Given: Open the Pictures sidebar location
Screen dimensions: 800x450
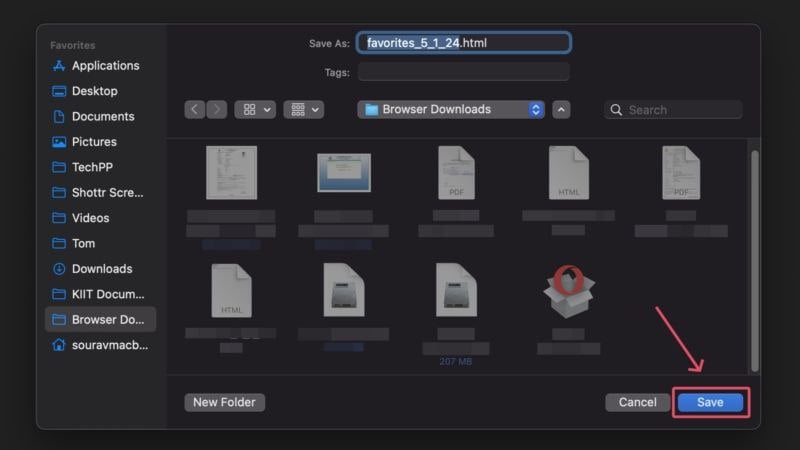Looking at the screenshot, I should pyautogui.click(x=100, y=142).
